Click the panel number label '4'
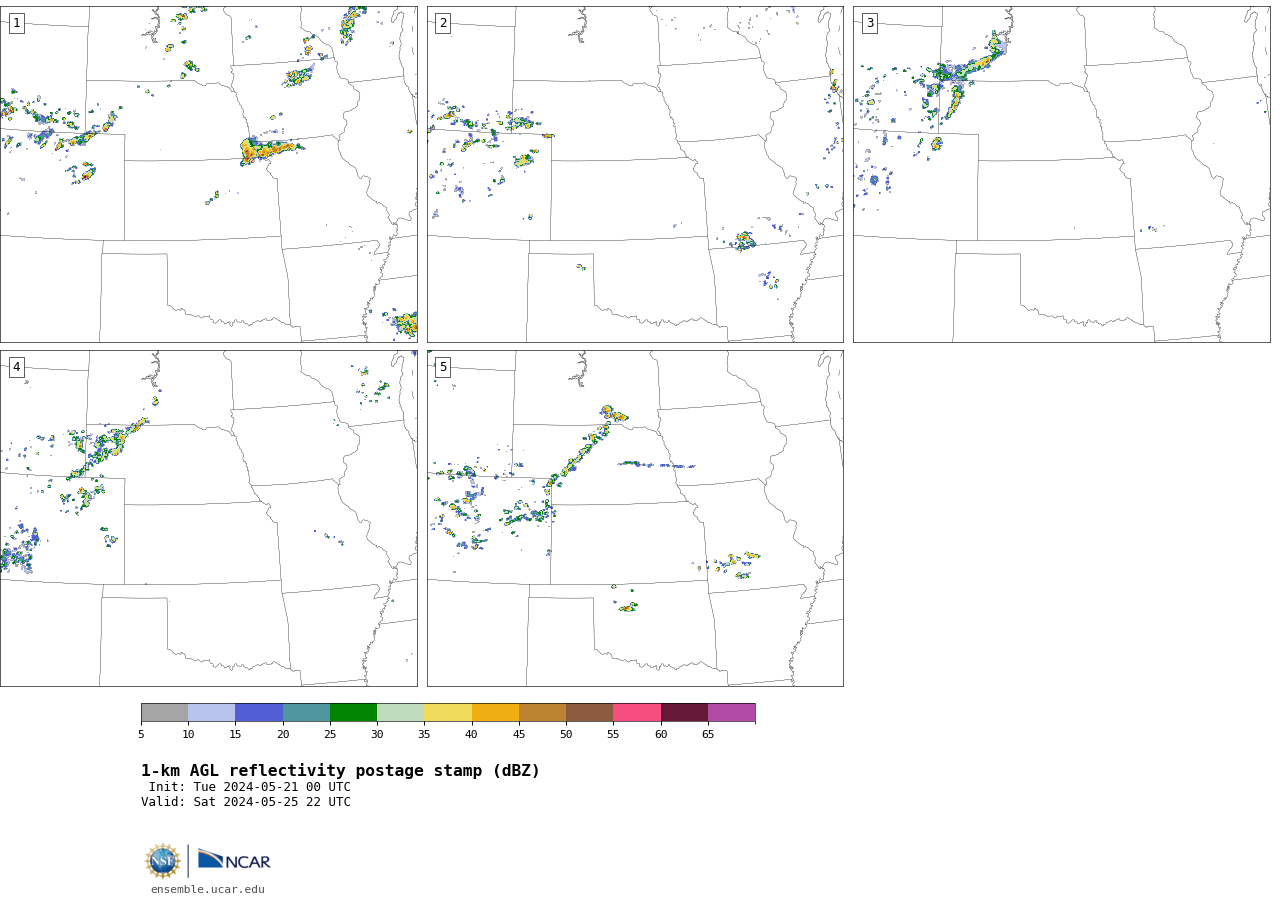Screen dimensions: 1280x901 point(16,367)
